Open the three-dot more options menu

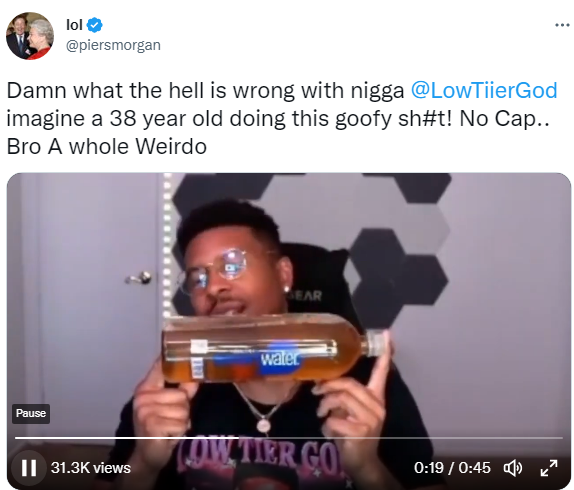[562, 25]
